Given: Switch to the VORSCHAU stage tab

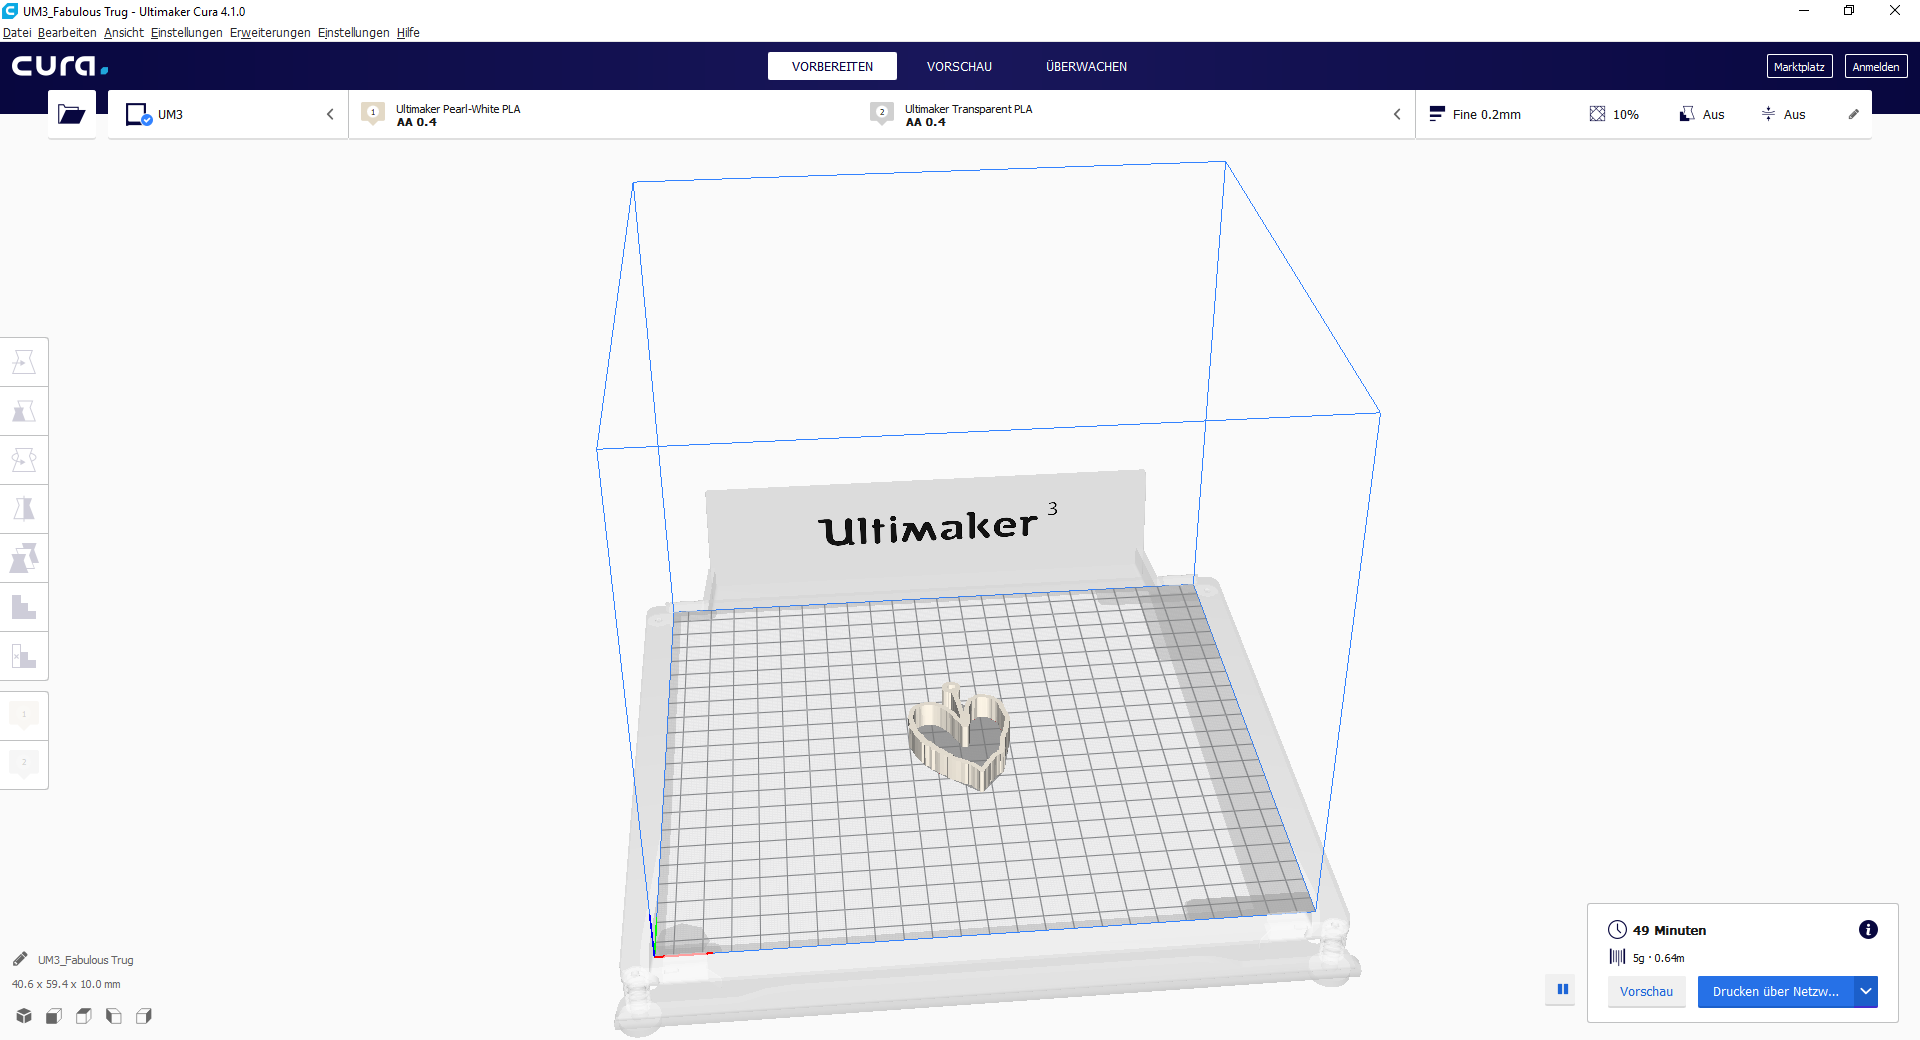Looking at the screenshot, I should (959, 66).
